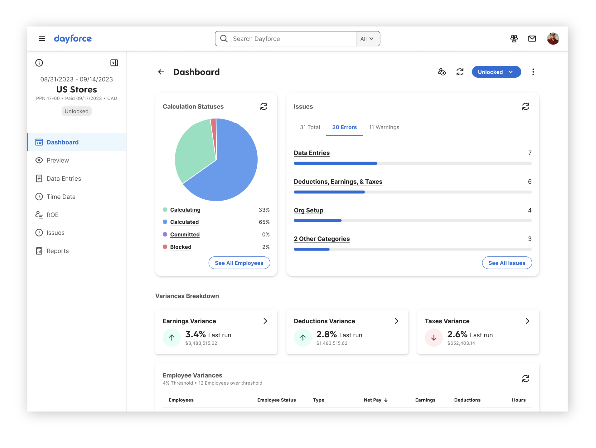Refresh the Employee Variances table
596x448 pixels.
(526, 378)
